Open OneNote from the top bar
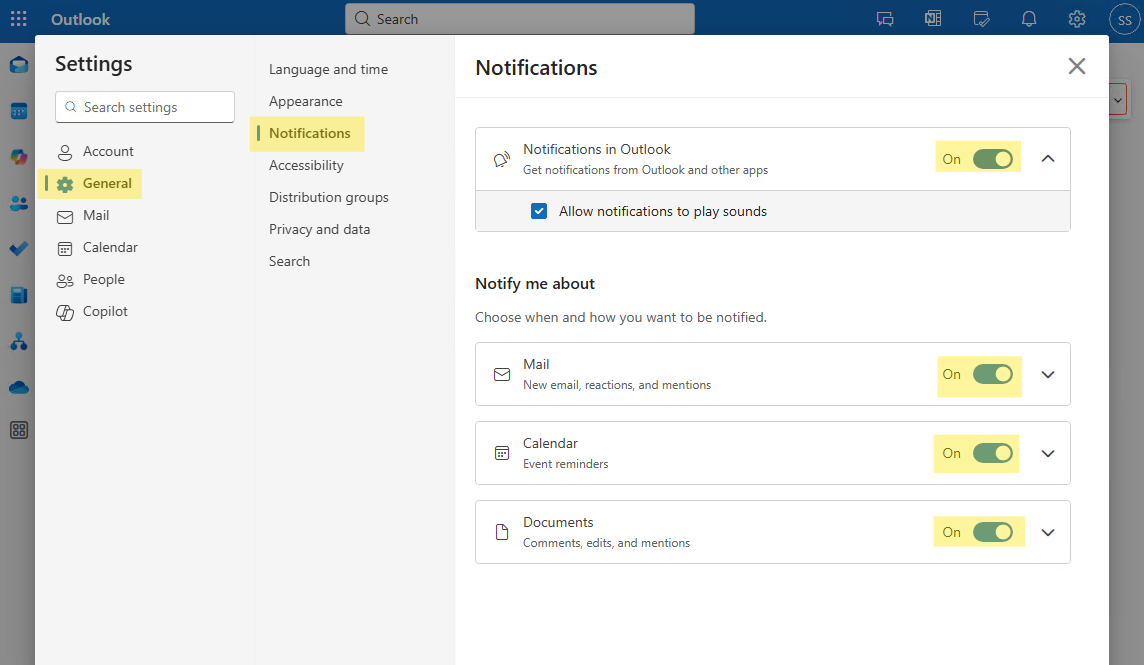Viewport: 1144px width, 665px height. (932, 17)
